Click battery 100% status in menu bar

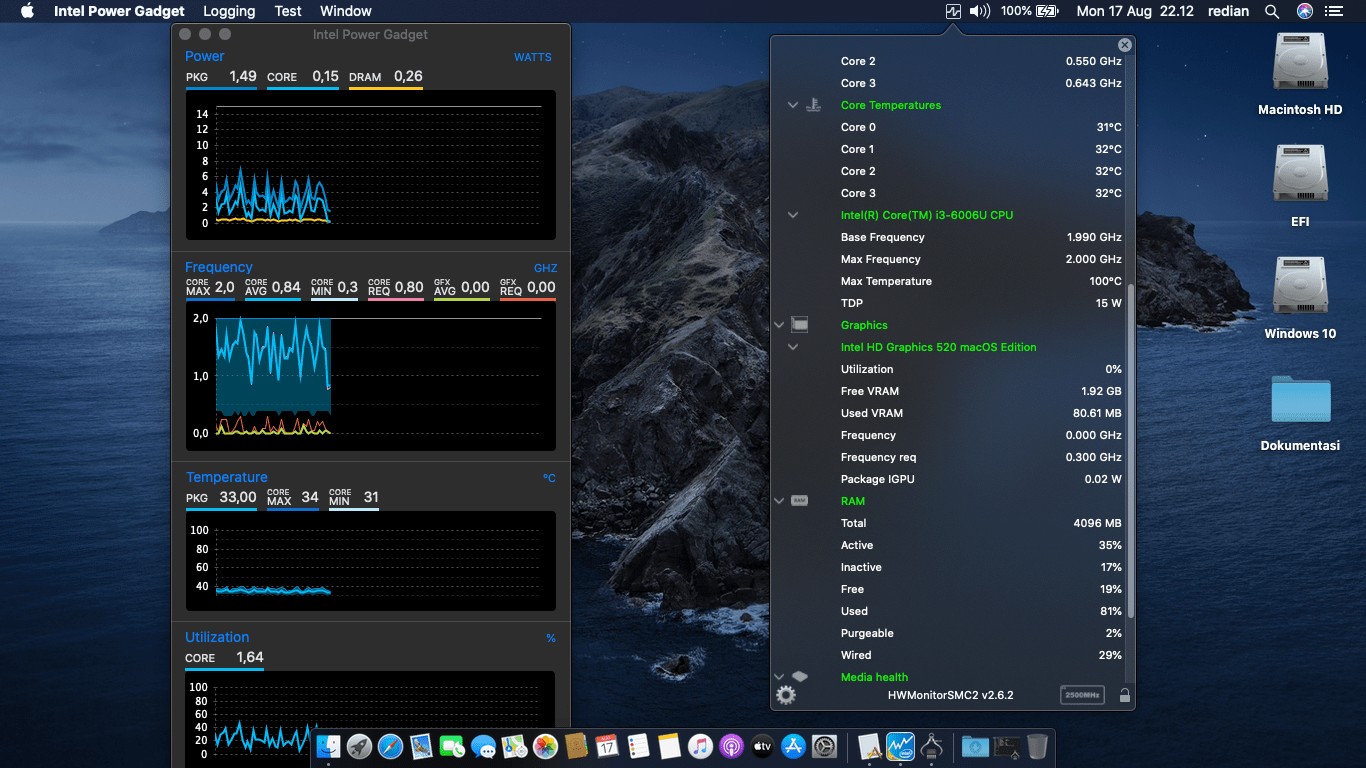tap(1029, 11)
